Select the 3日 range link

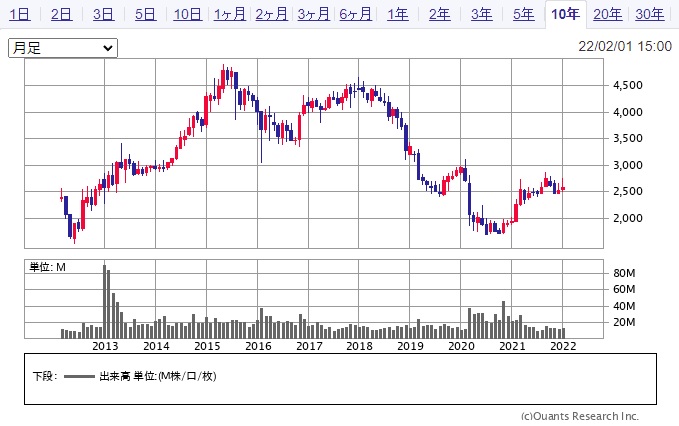tap(103, 14)
